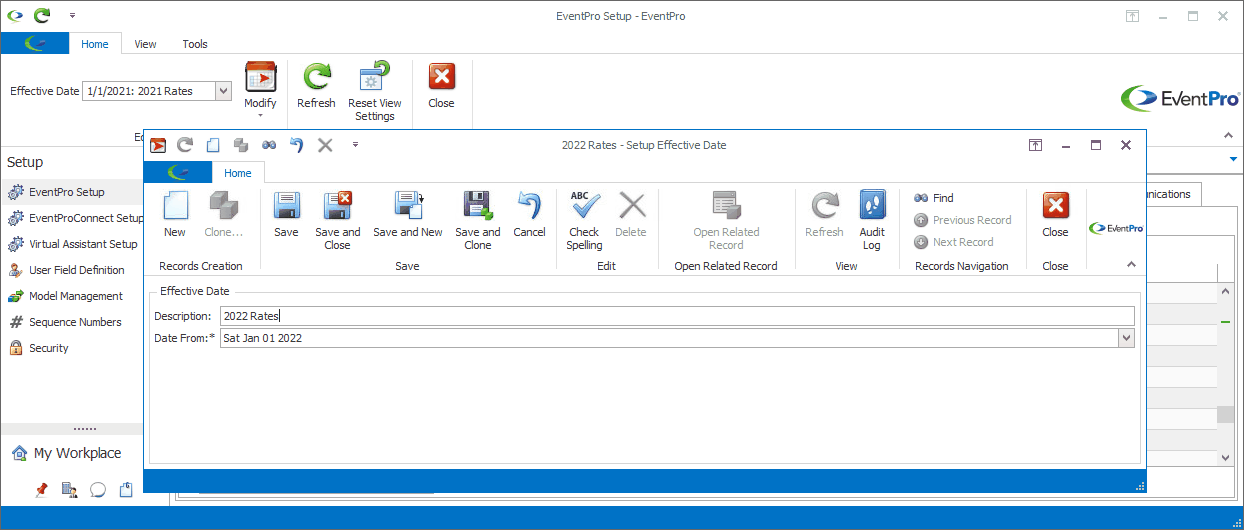Customize dialog quick access toolbar dropdown arrow
Viewport: 1244px width, 530px height.
(355, 145)
